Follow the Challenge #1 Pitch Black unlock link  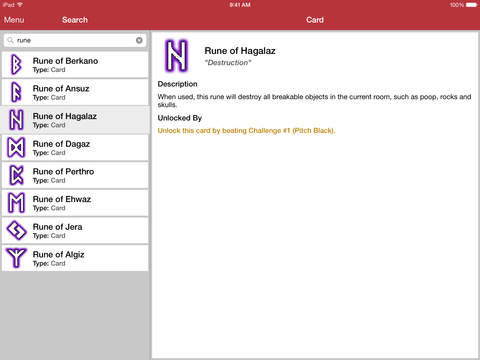point(246,131)
